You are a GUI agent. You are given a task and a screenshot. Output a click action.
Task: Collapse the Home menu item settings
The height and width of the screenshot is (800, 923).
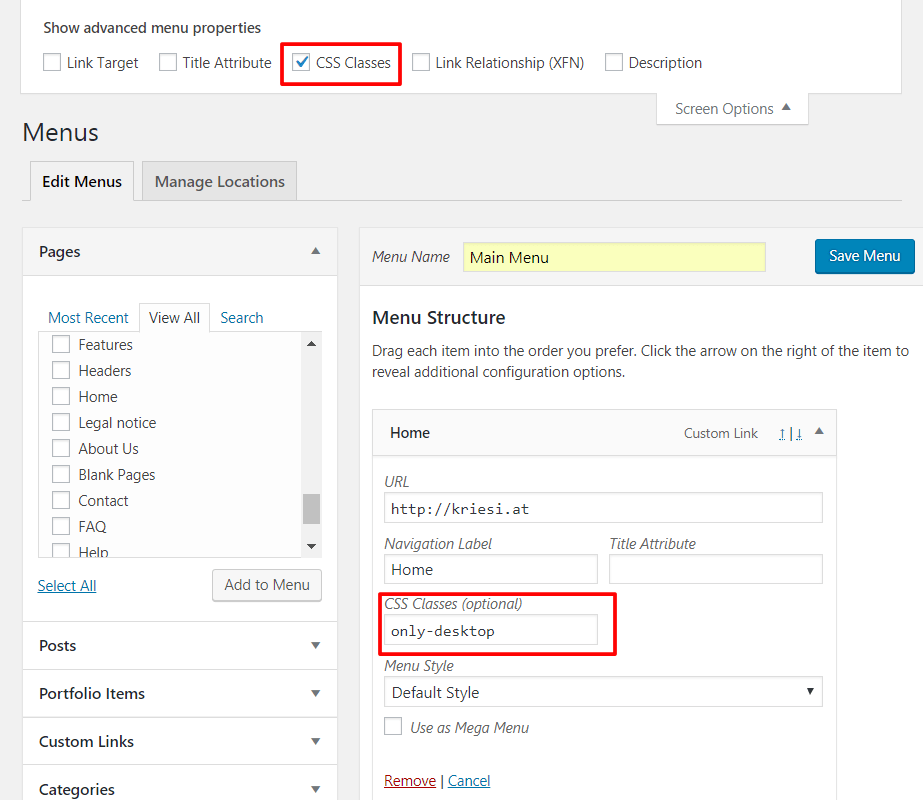[819, 432]
